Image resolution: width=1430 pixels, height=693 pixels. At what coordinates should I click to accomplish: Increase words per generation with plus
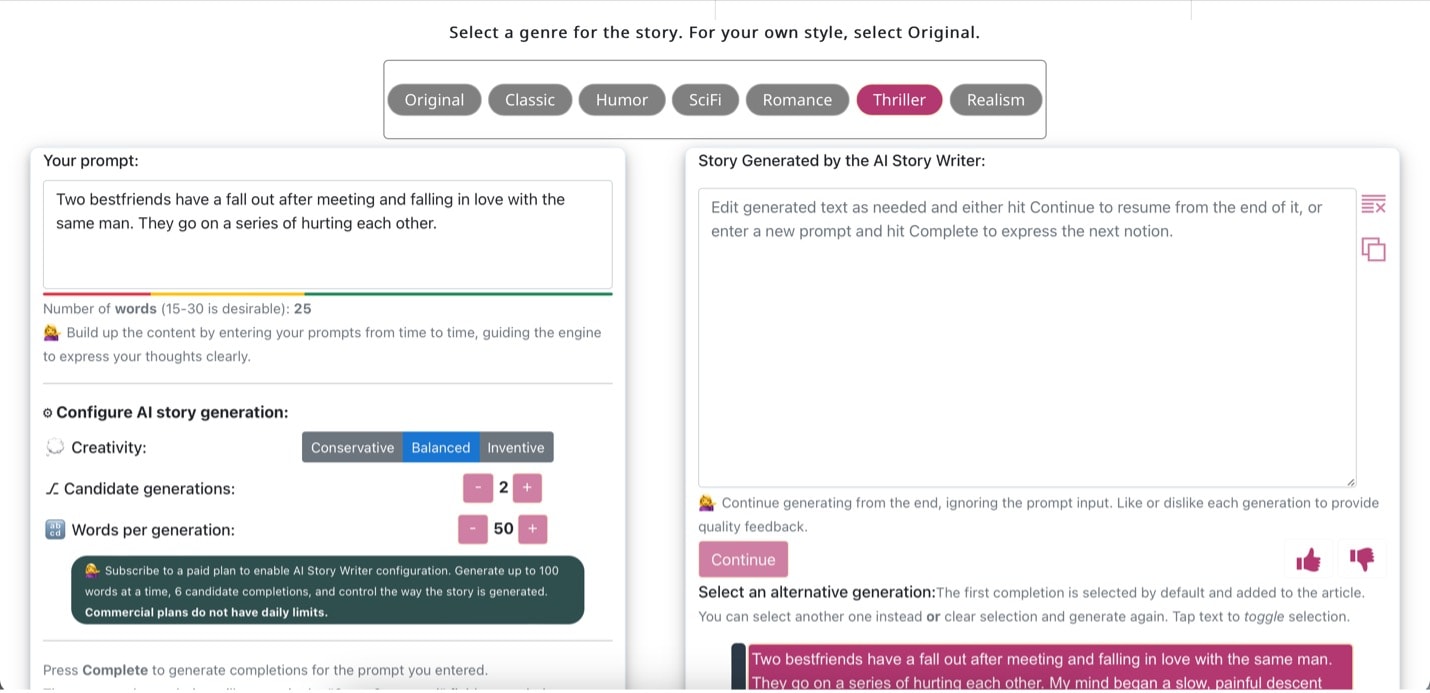[x=532, y=529]
